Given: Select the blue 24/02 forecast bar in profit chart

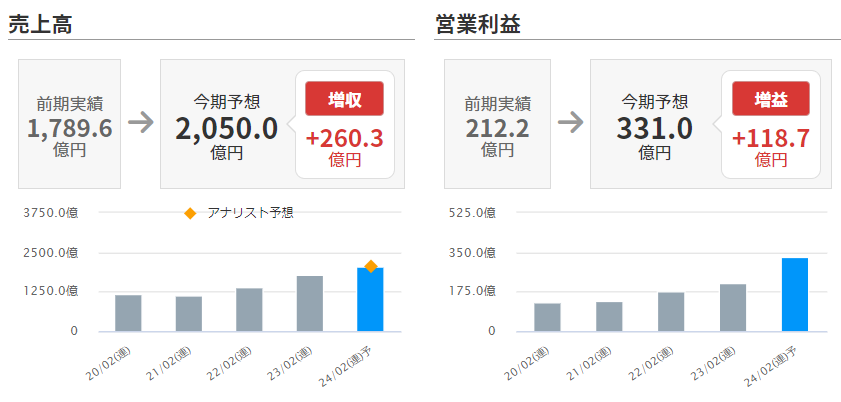Looking at the screenshot, I should pos(794,295).
